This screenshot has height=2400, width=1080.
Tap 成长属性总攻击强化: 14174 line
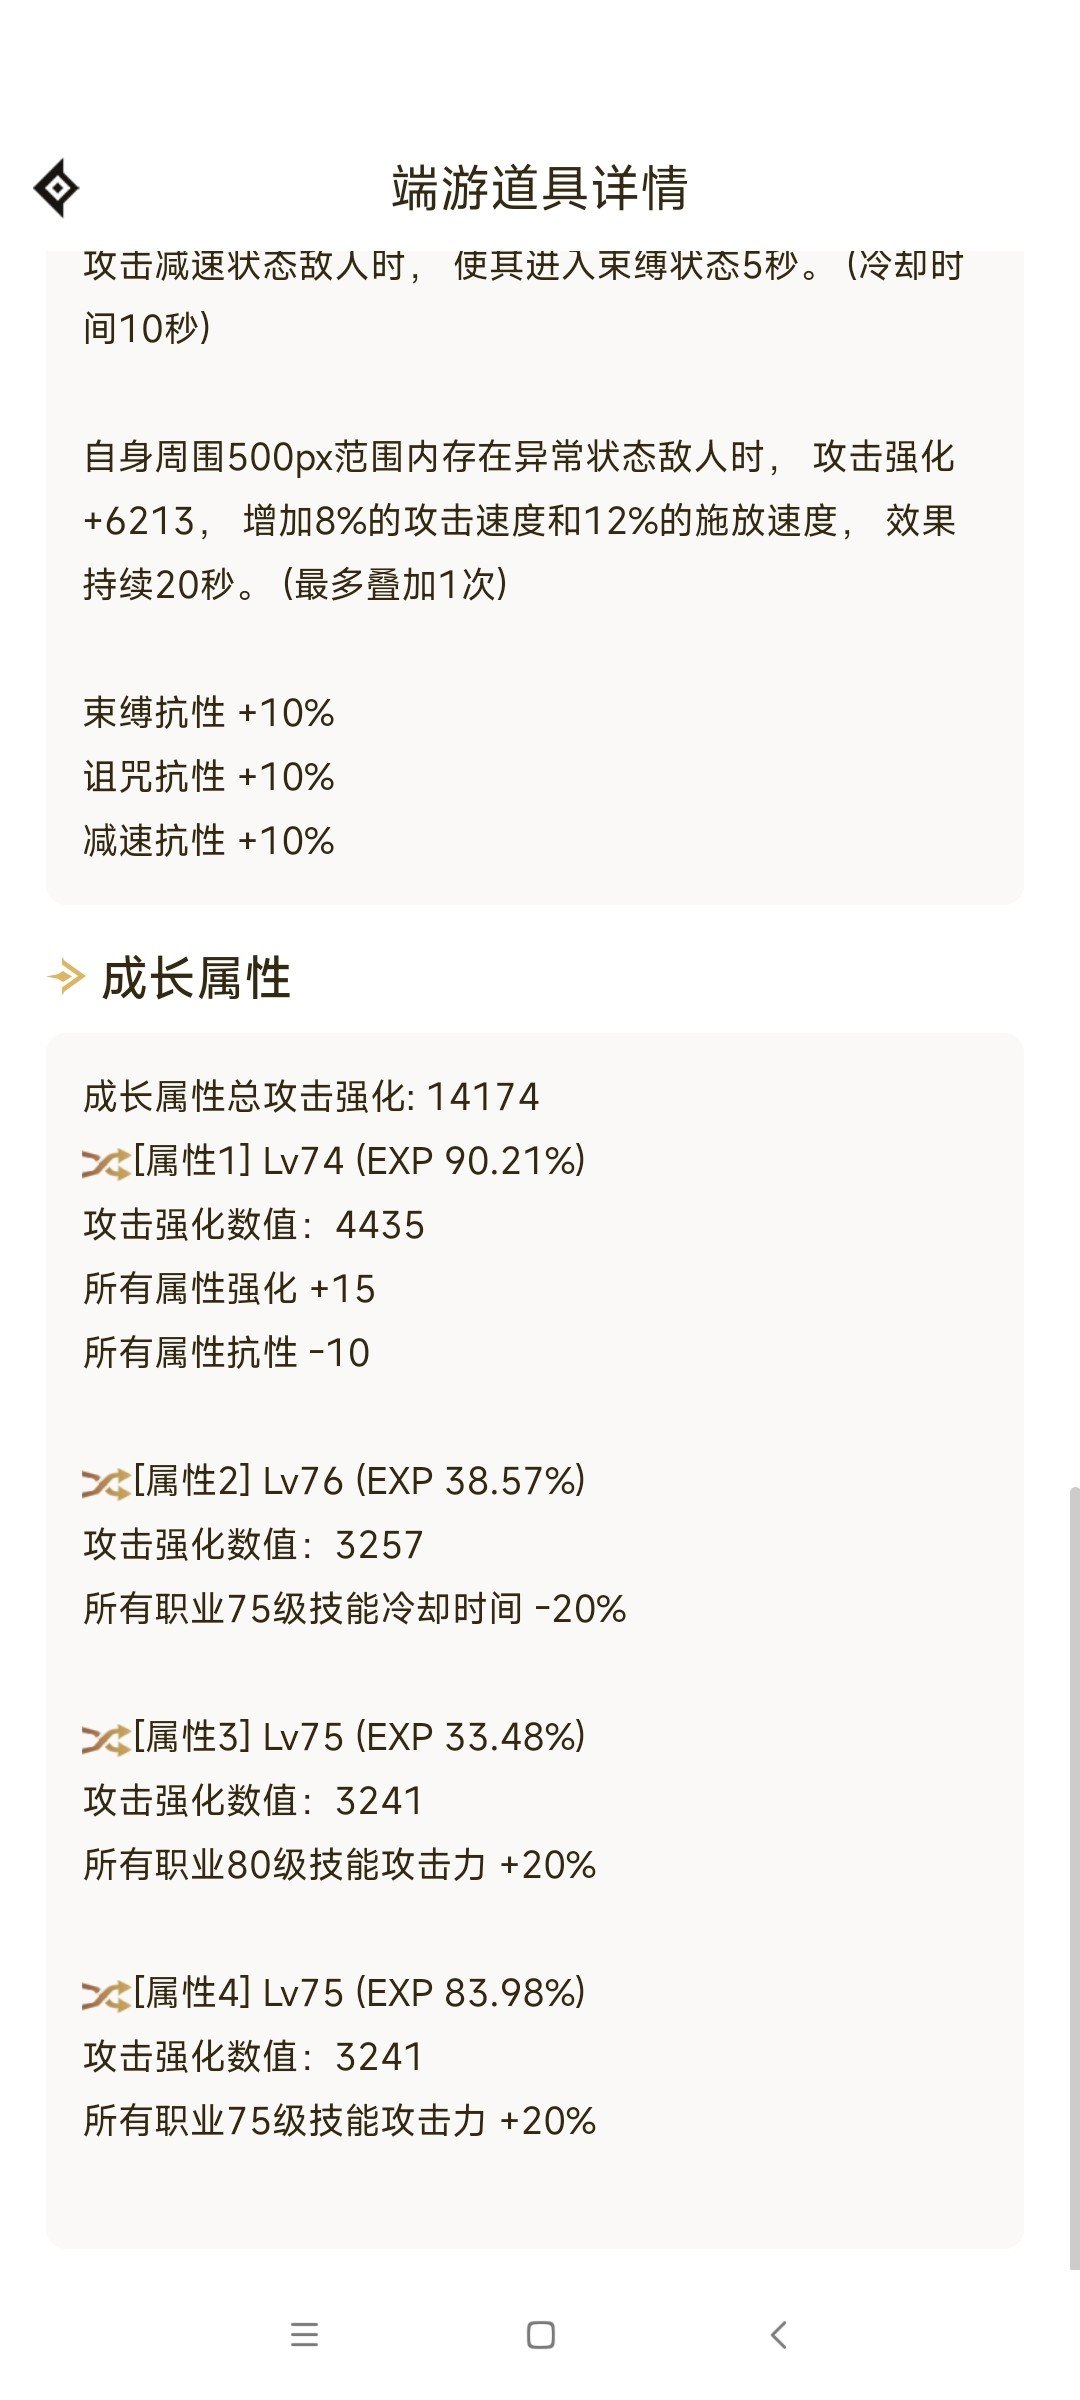[x=311, y=1097]
